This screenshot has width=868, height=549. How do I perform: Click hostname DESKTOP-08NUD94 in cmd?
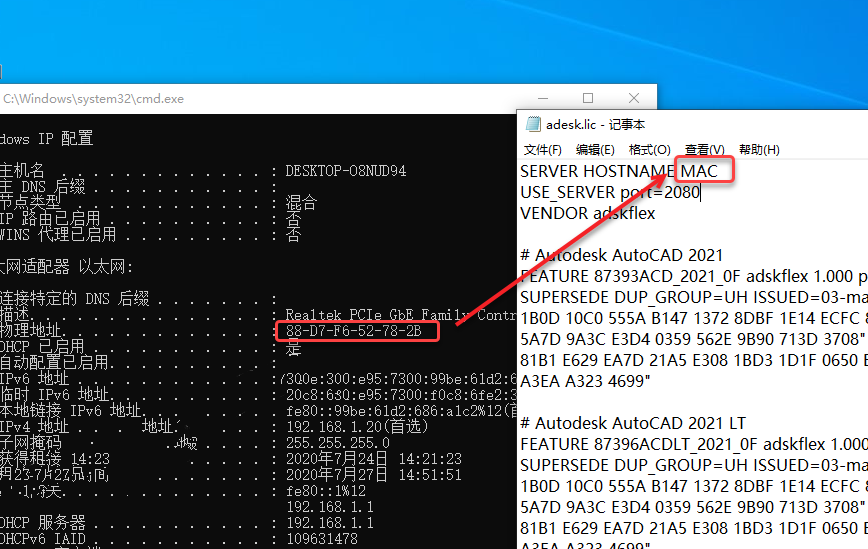coord(345,170)
